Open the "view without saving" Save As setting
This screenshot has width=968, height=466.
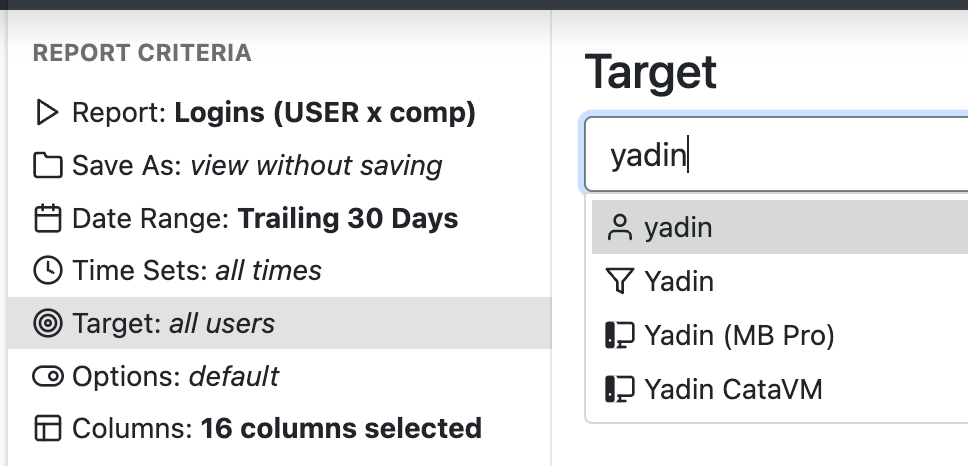click(x=316, y=166)
